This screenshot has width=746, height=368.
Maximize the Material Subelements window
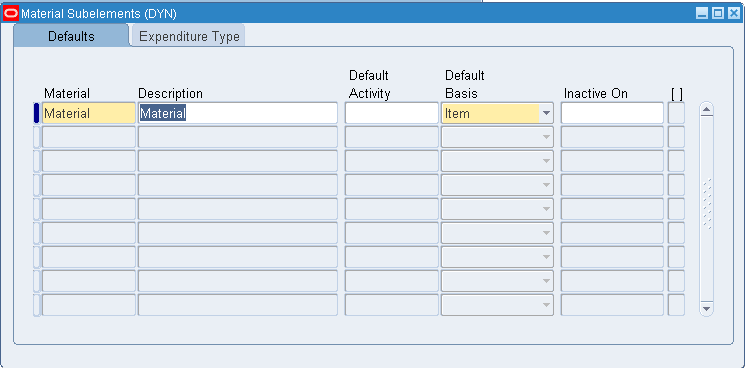(717, 13)
